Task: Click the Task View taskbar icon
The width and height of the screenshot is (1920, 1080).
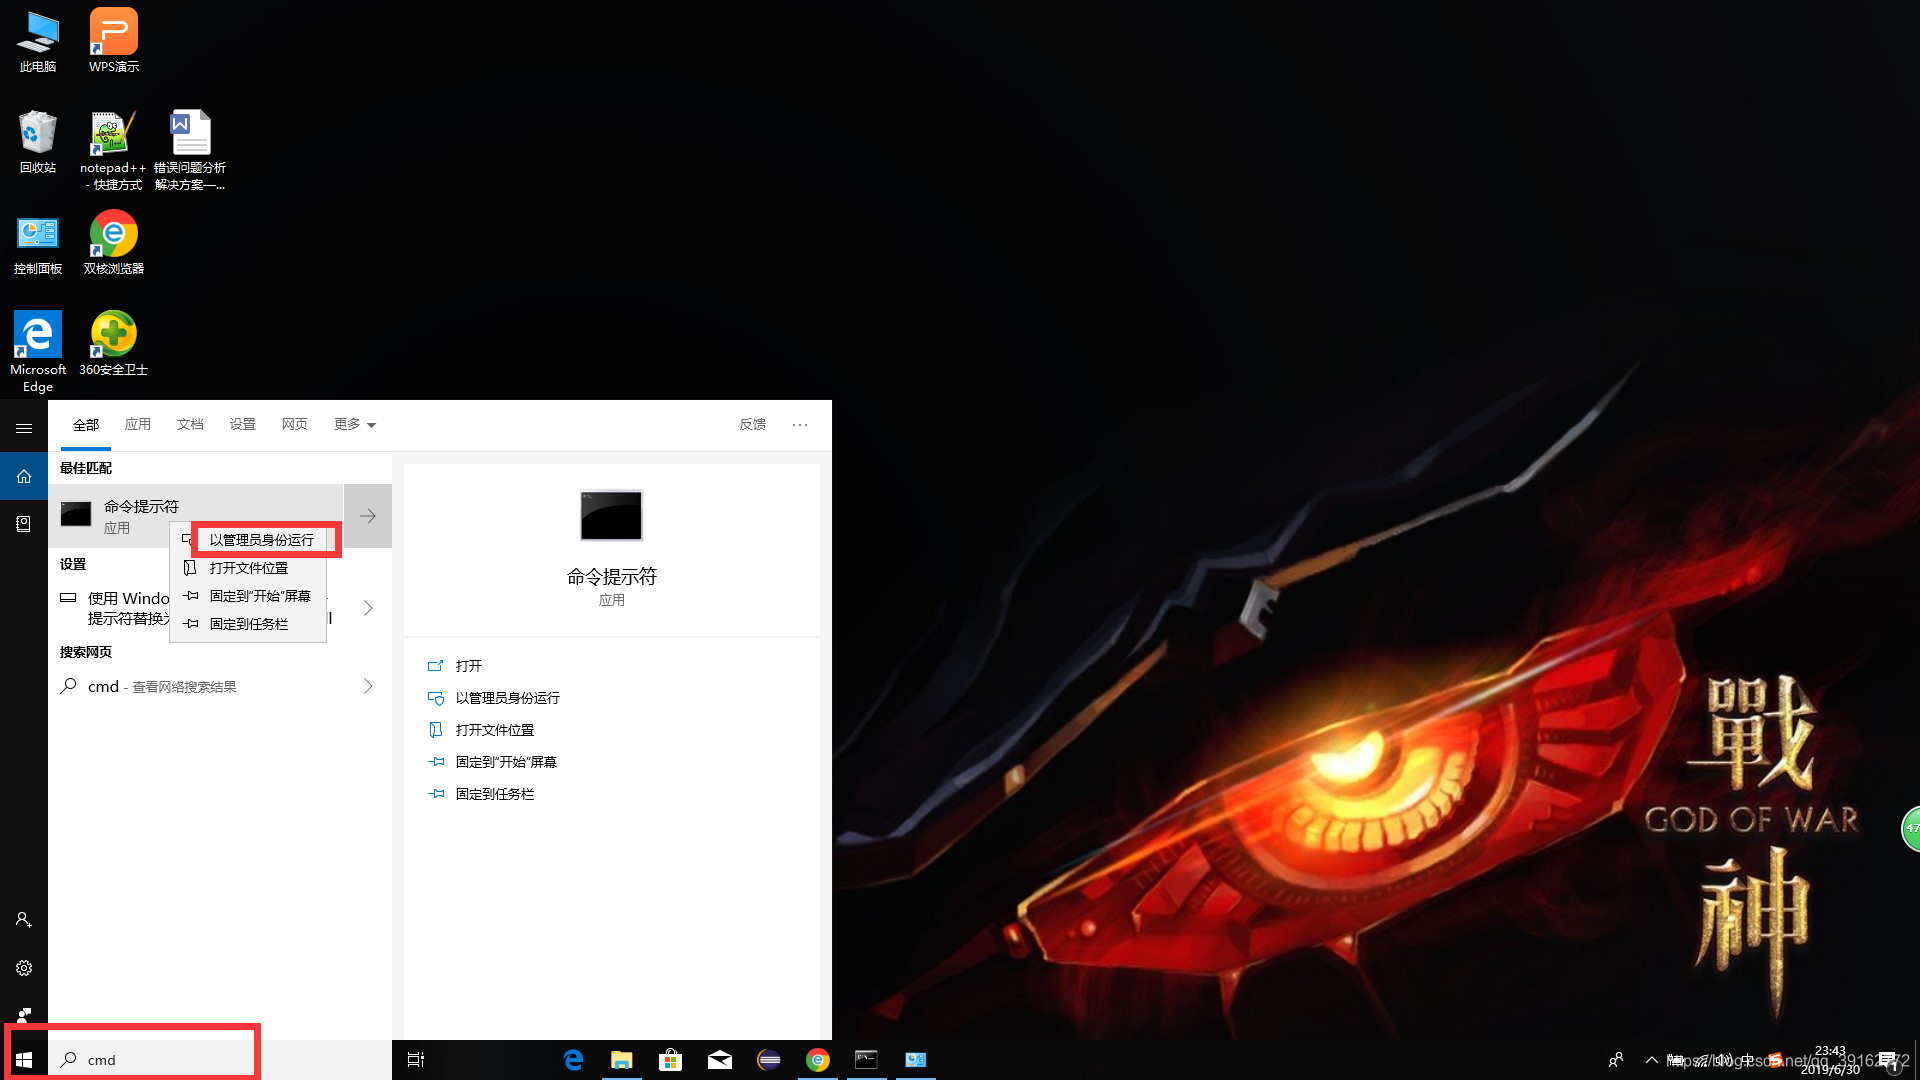Action: (x=416, y=1060)
